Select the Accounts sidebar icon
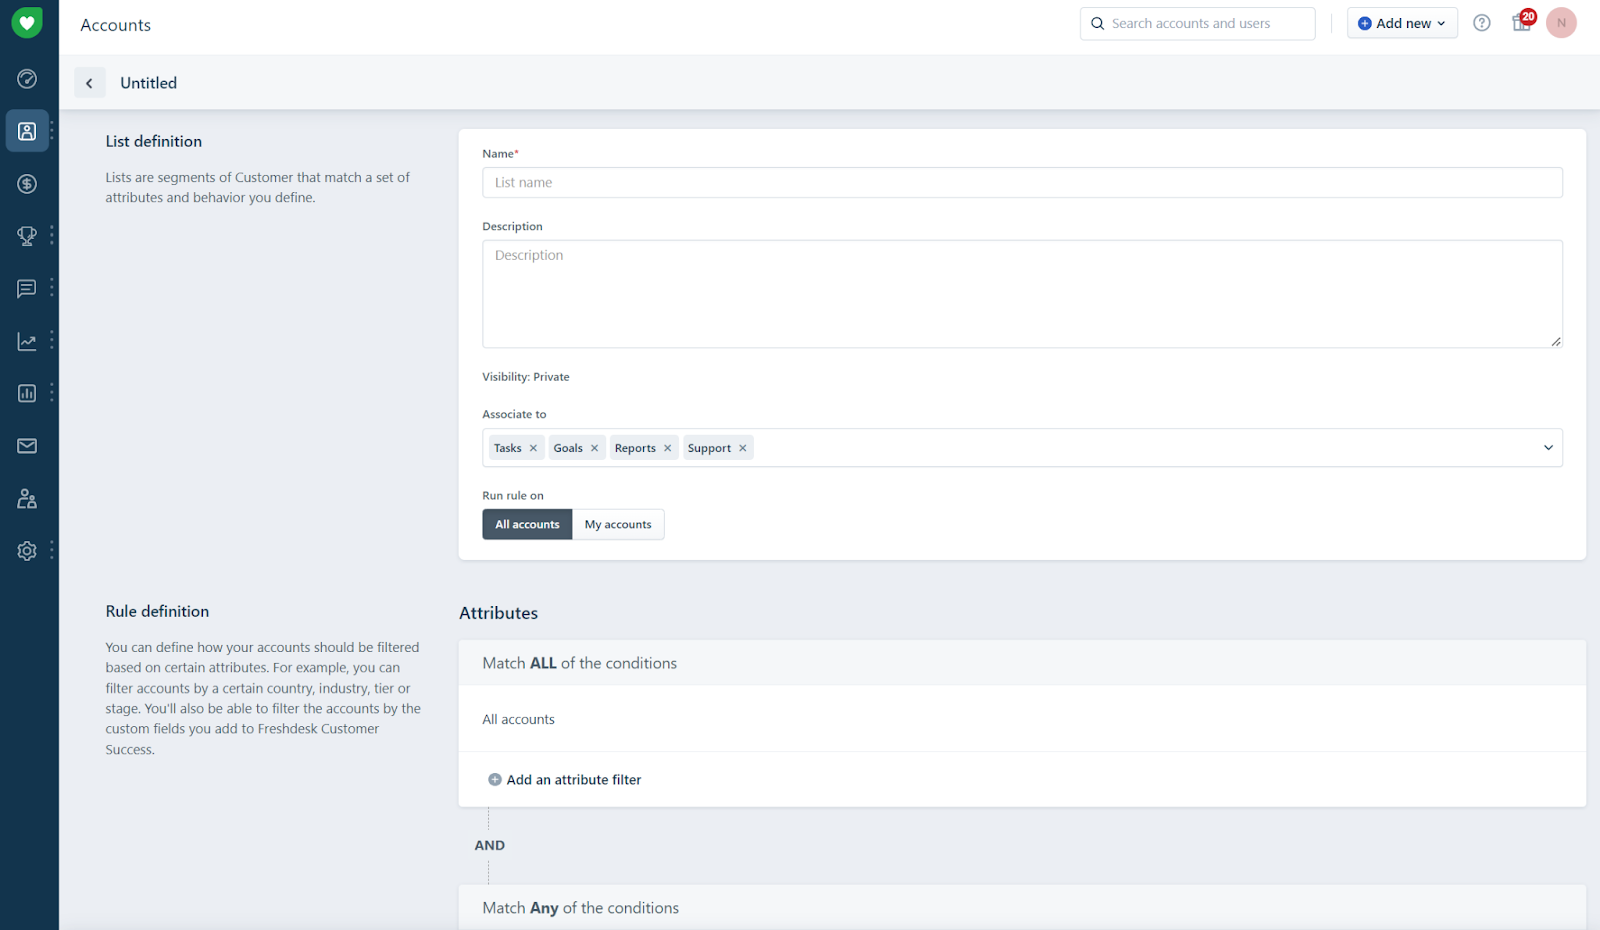 point(27,131)
